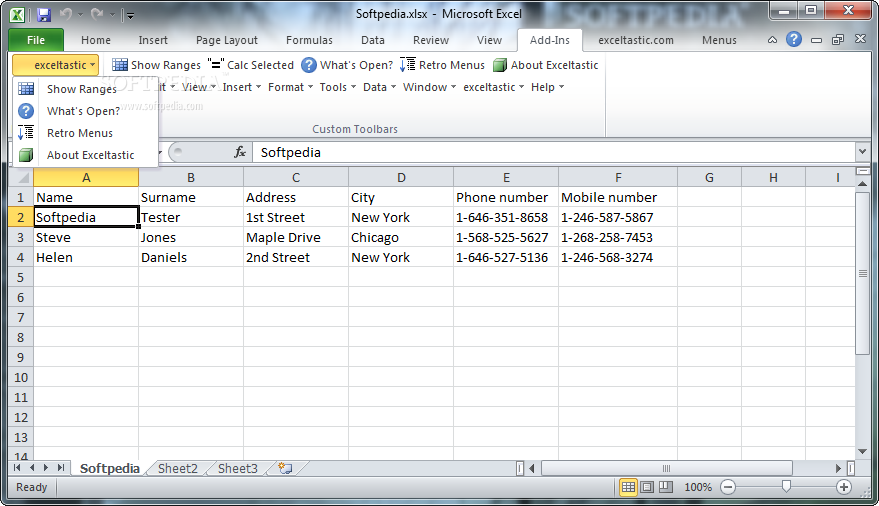The height and width of the screenshot is (506, 879).
Task: Open retro Data menu dropdown
Action: (380, 87)
